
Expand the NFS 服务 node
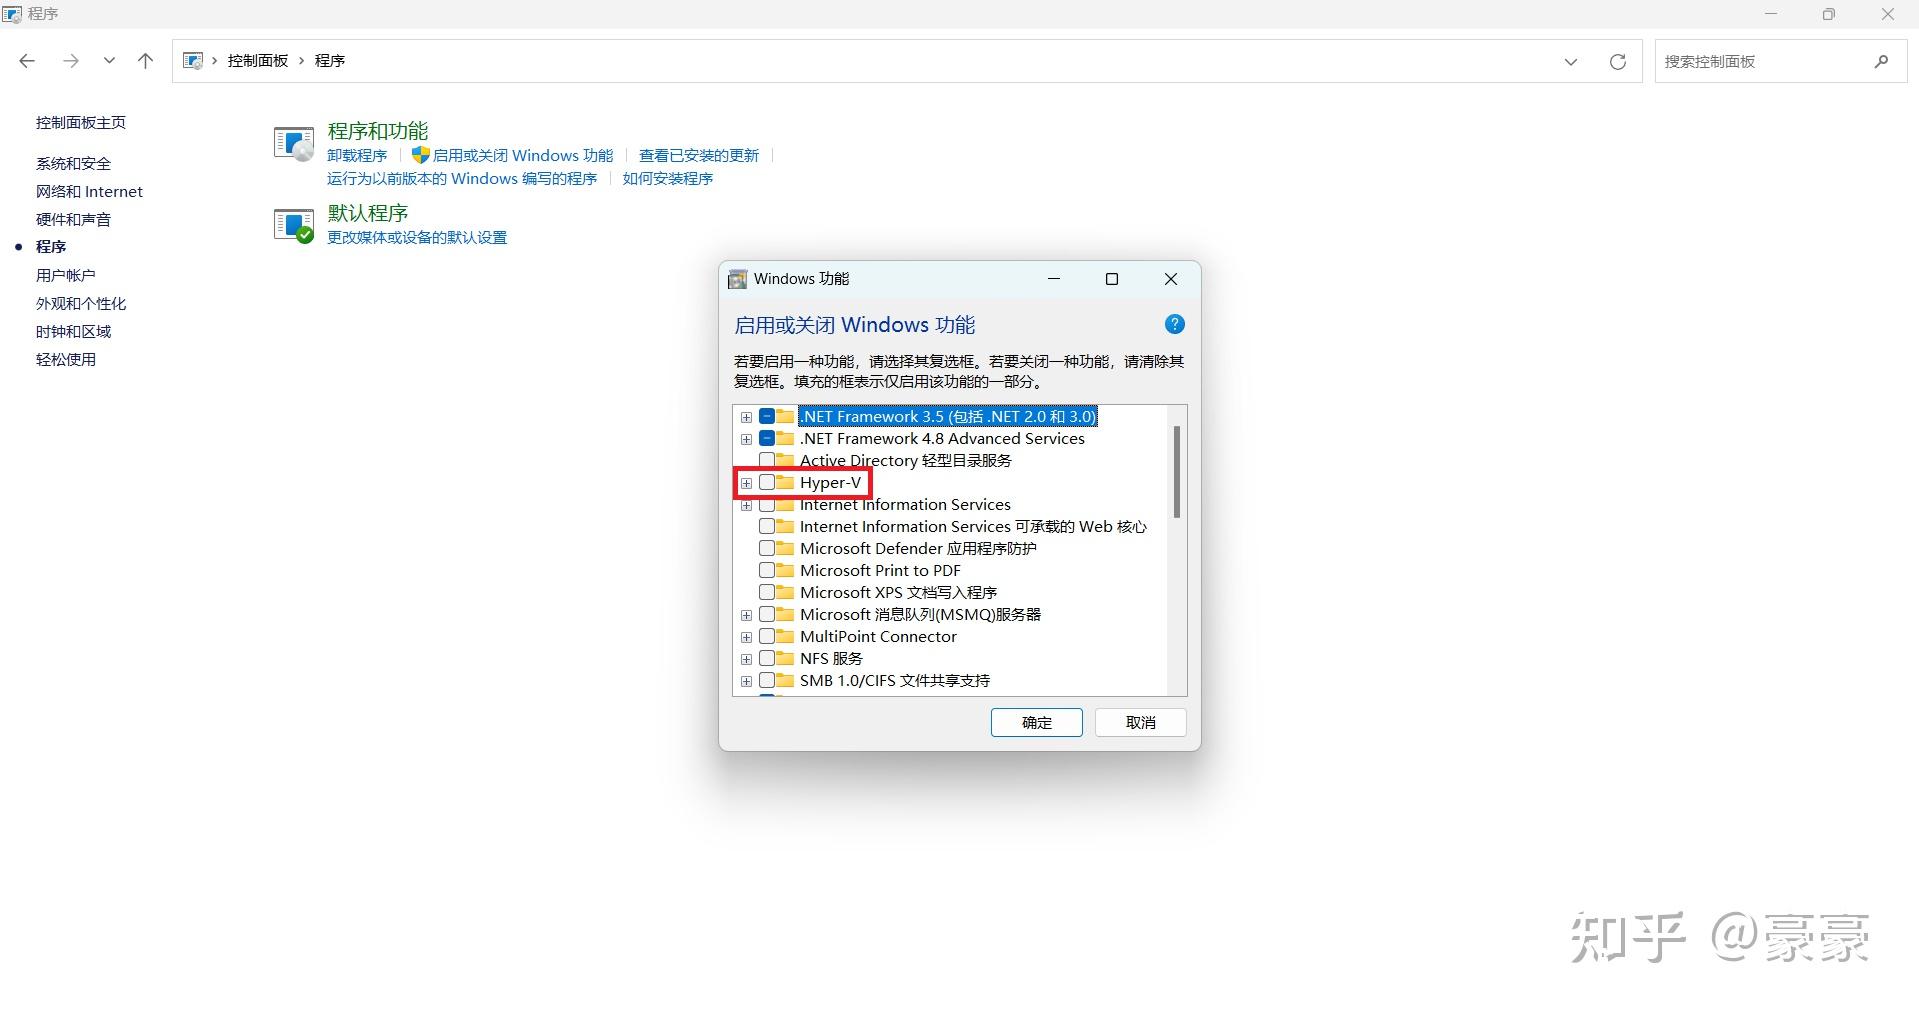[746, 659]
